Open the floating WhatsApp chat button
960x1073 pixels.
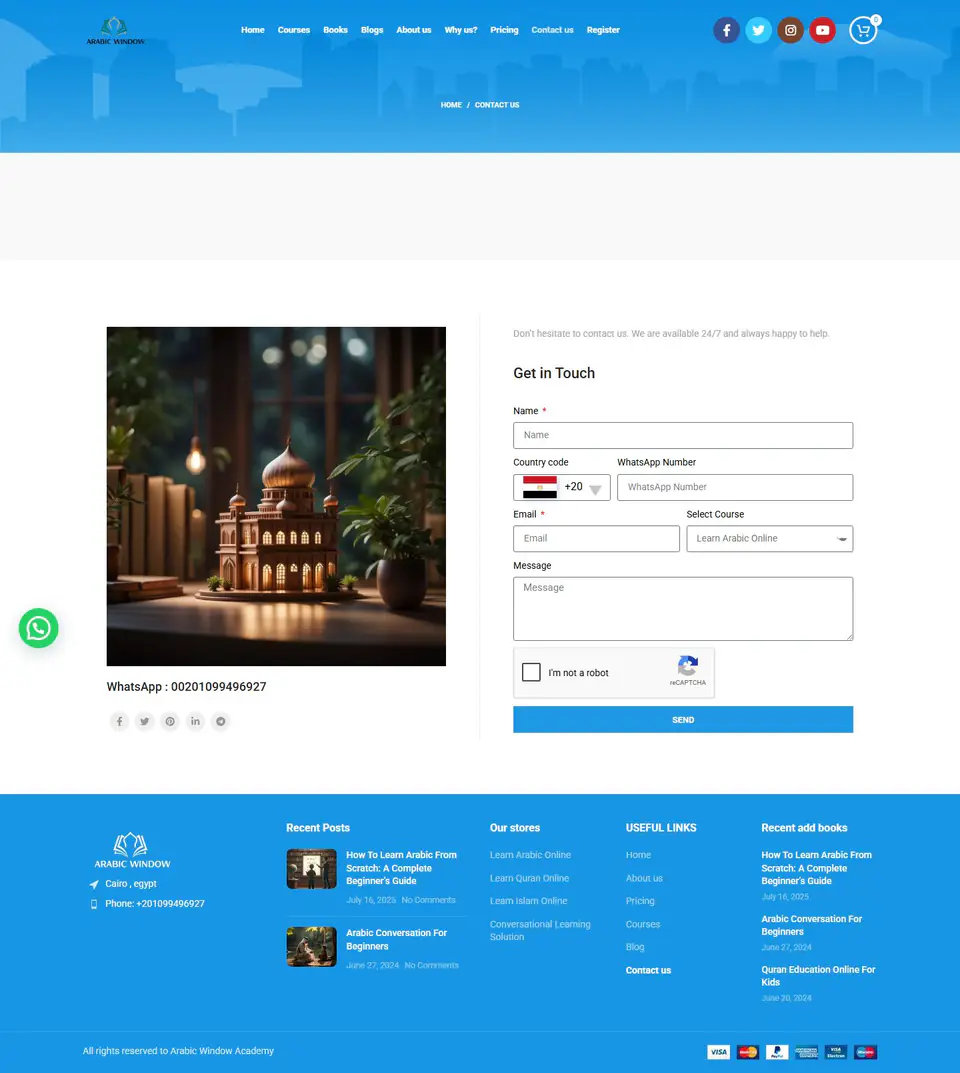tap(38, 628)
